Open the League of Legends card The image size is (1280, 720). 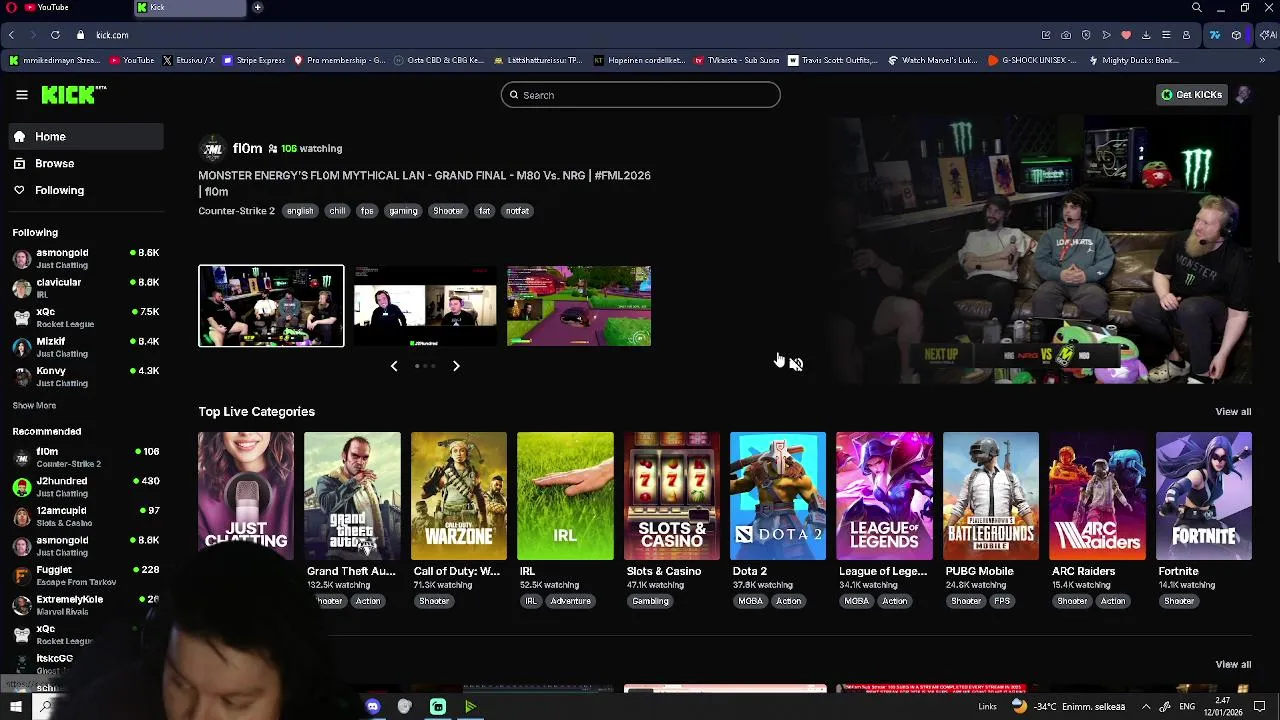click(x=884, y=496)
